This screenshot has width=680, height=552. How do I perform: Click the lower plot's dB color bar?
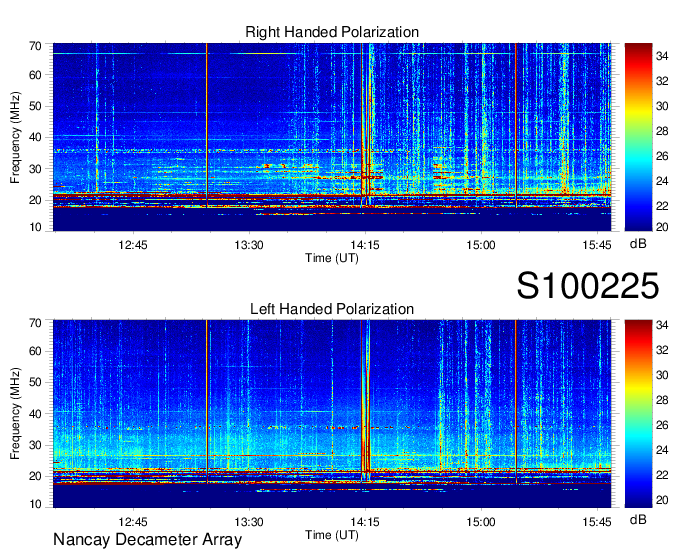coord(638,414)
